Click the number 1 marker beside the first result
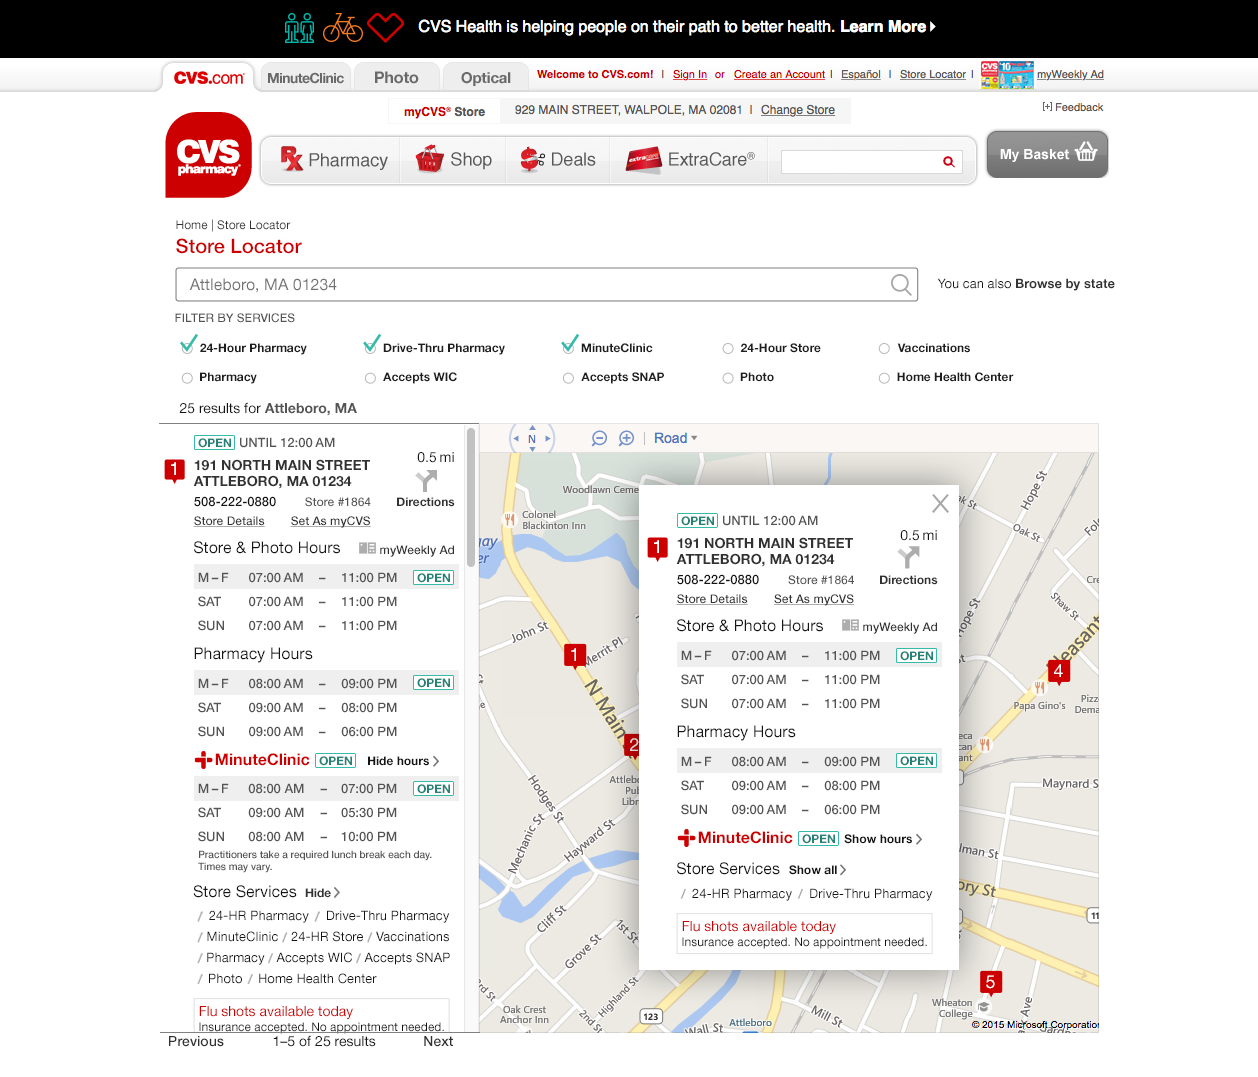The height and width of the screenshot is (1077, 1258). 174,471
